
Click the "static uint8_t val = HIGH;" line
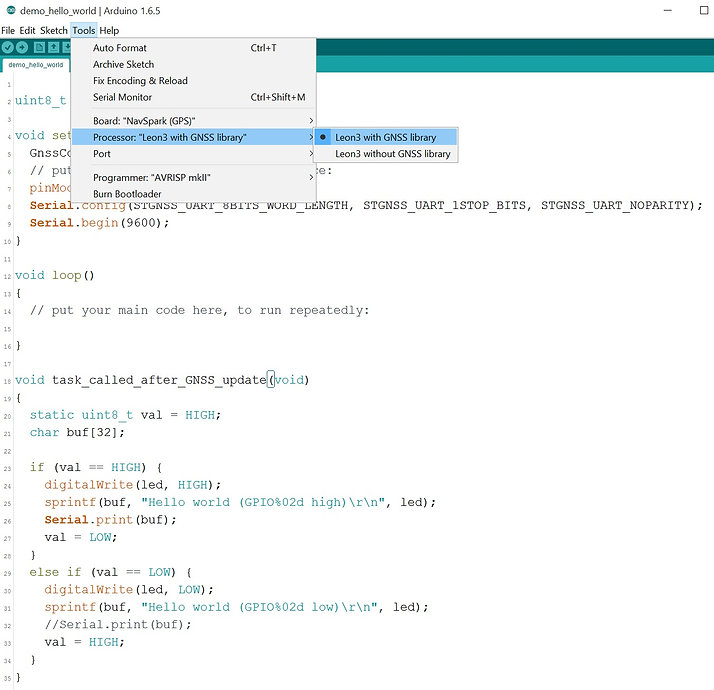[x=125, y=415]
